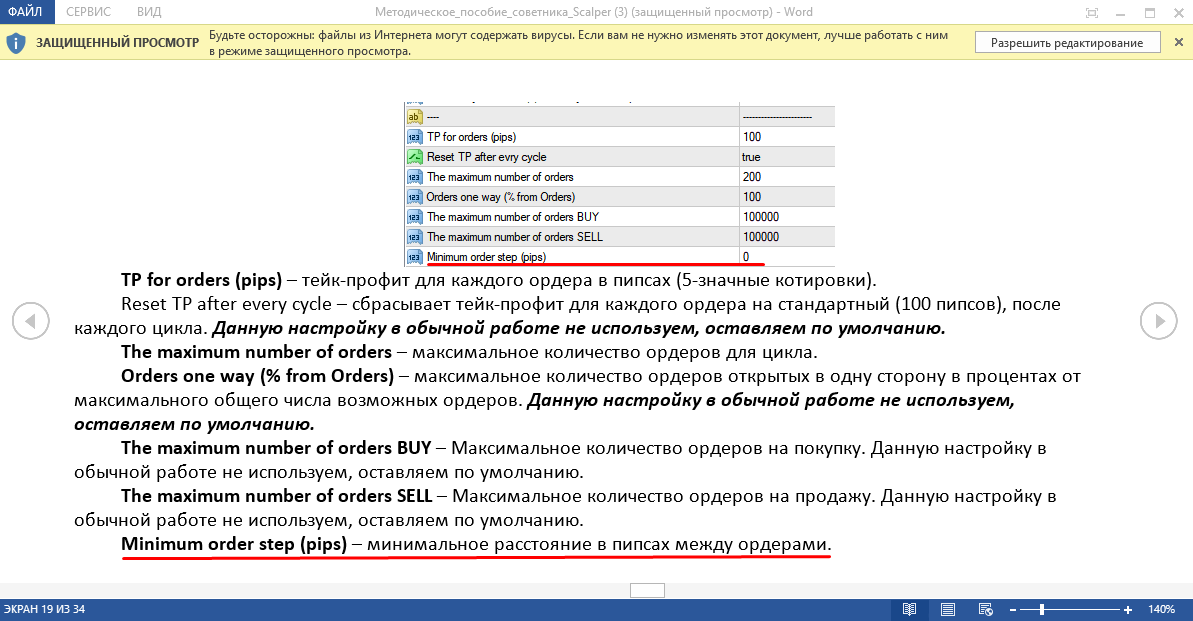Click bold heading Orders one way (% from Orders)

coord(257,376)
